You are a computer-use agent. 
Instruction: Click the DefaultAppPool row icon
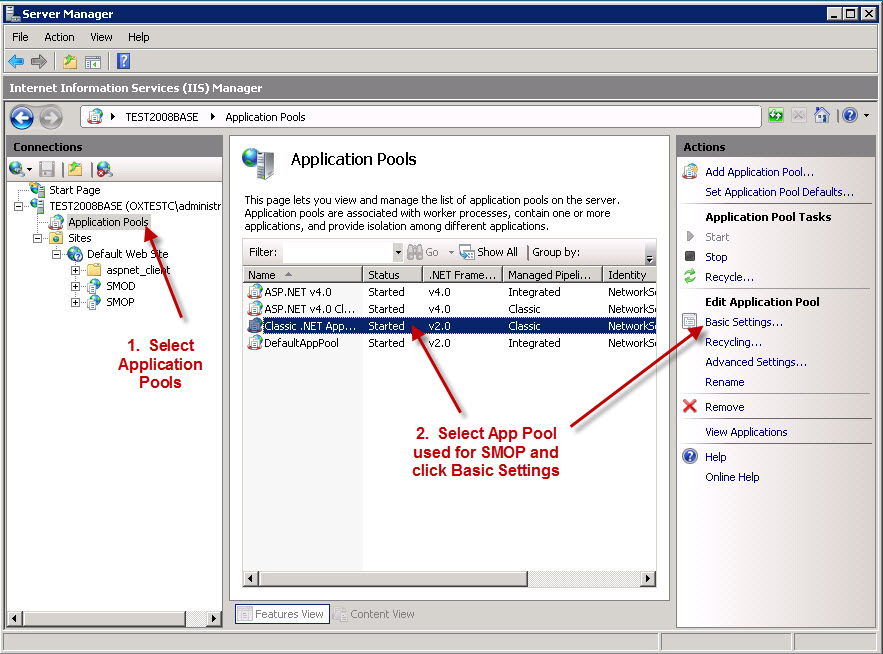(255, 342)
